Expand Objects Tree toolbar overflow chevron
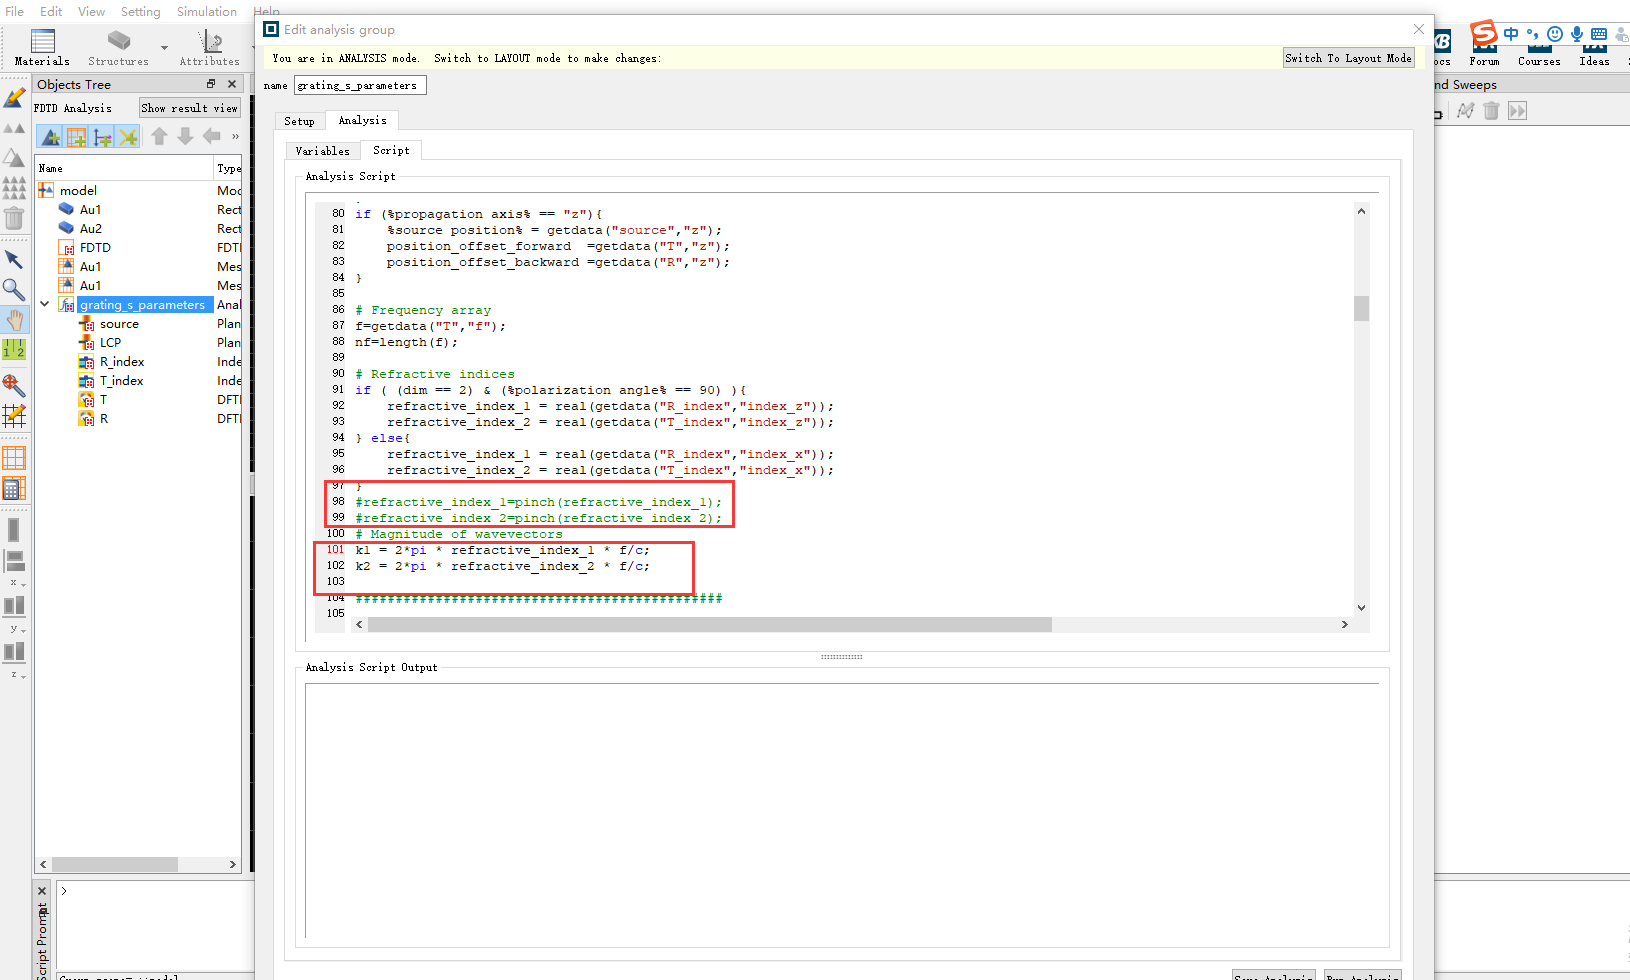The width and height of the screenshot is (1630, 980). 236,136
